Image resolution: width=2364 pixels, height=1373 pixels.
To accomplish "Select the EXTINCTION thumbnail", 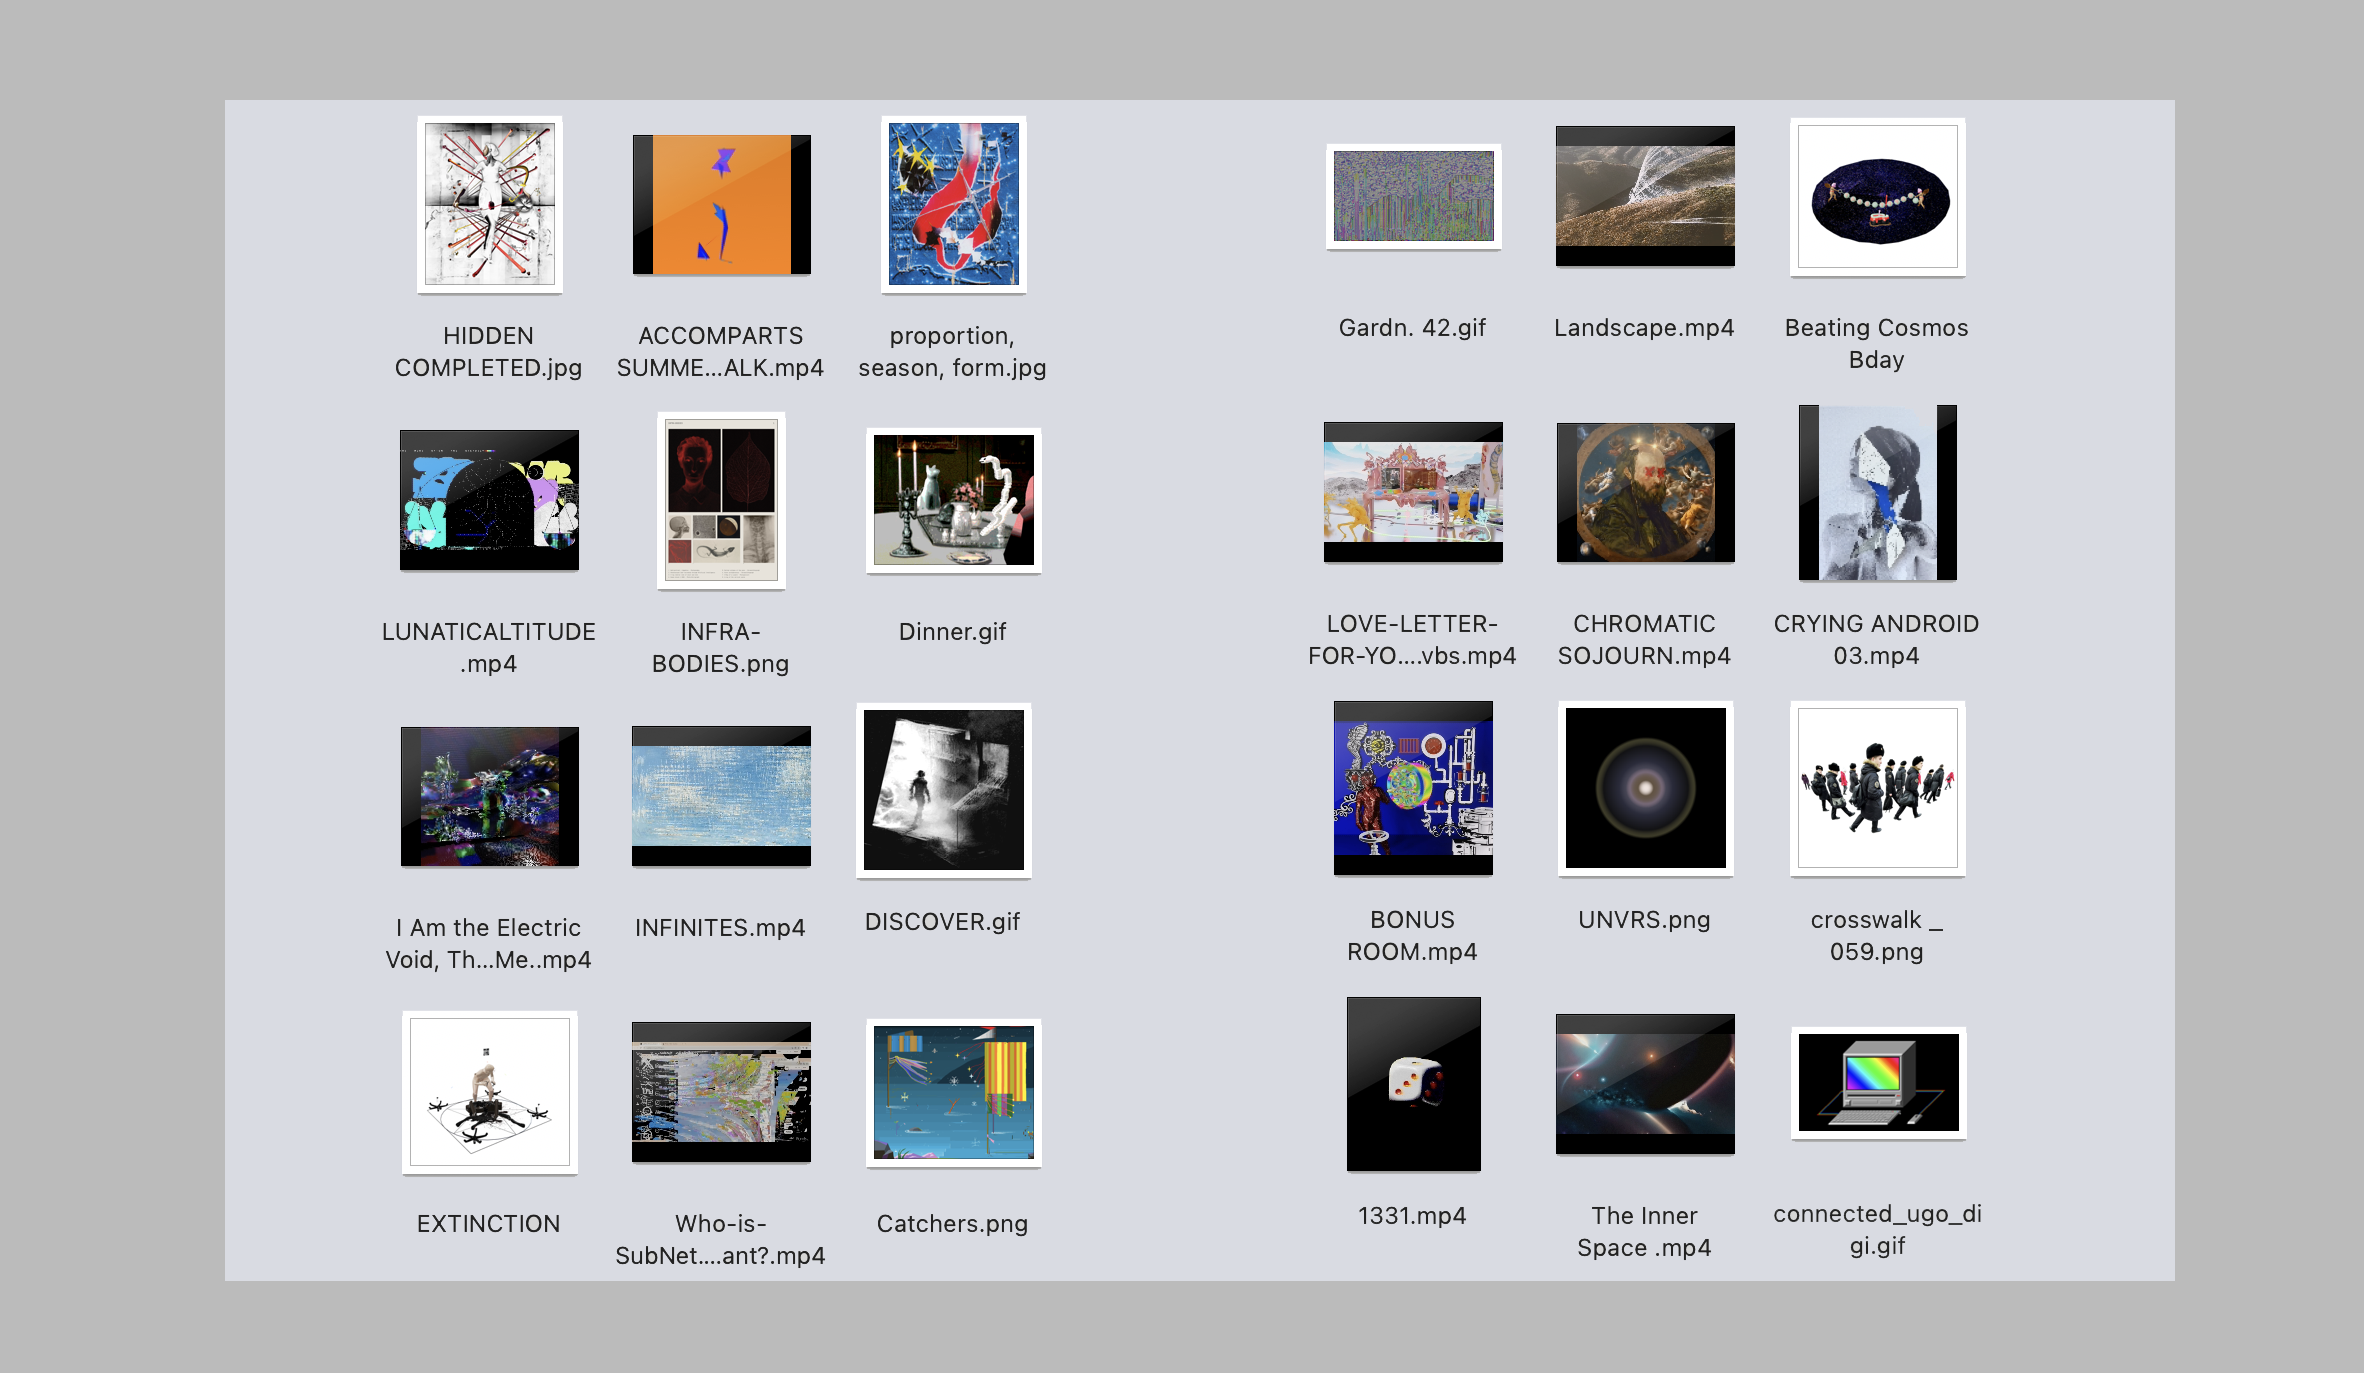I will (x=489, y=1092).
